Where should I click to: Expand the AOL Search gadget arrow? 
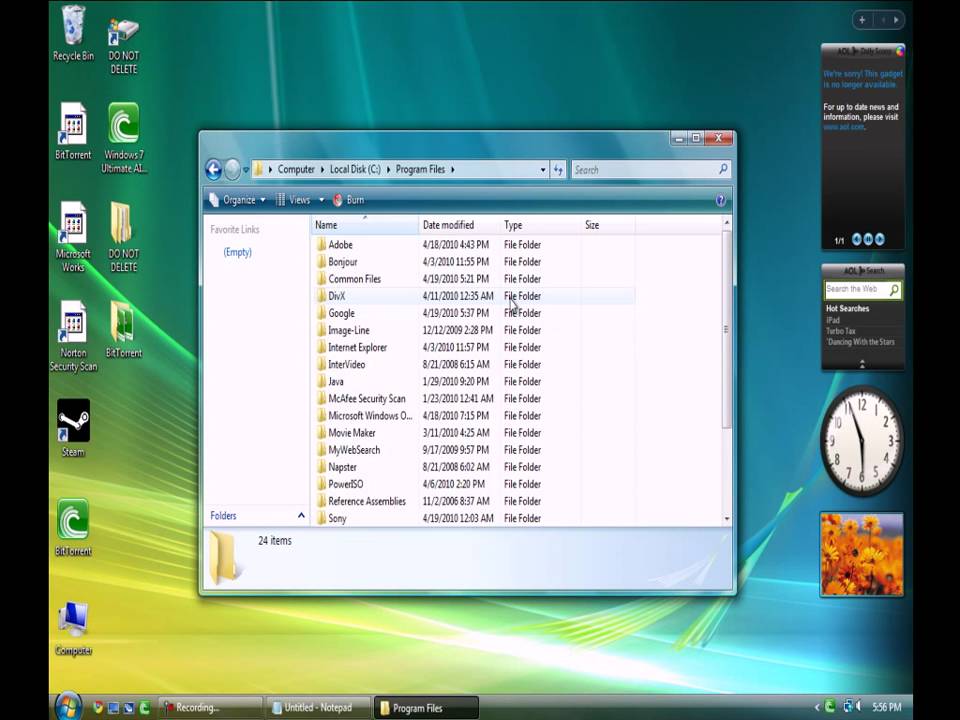point(862,364)
